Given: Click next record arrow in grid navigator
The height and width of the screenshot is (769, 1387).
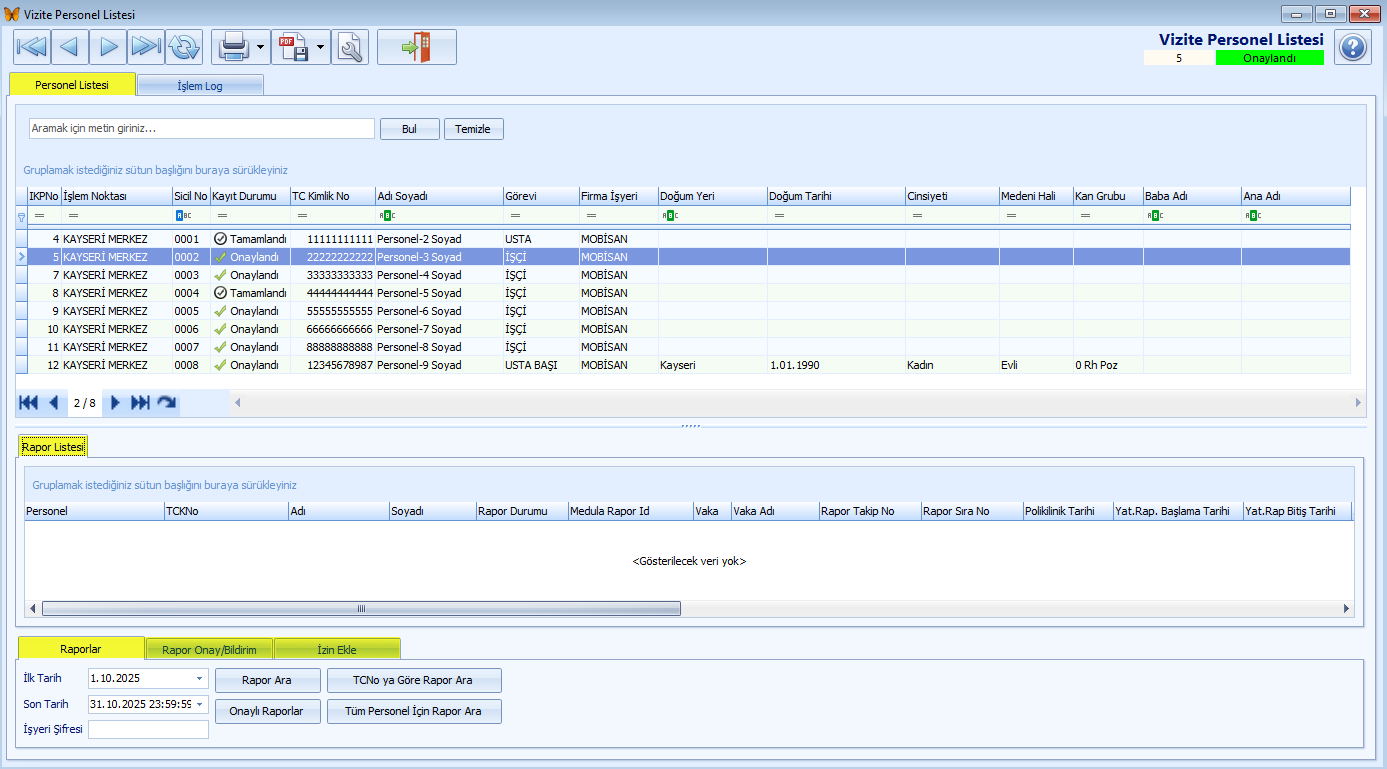Looking at the screenshot, I should tap(115, 403).
